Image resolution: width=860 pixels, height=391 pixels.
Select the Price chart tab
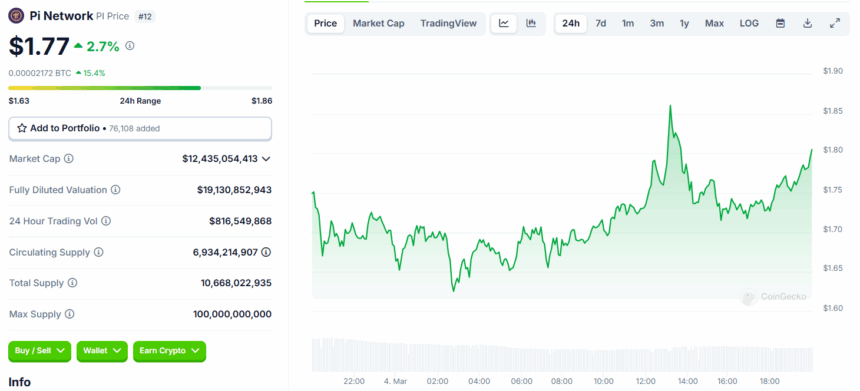pyautogui.click(x=326, y=24)
